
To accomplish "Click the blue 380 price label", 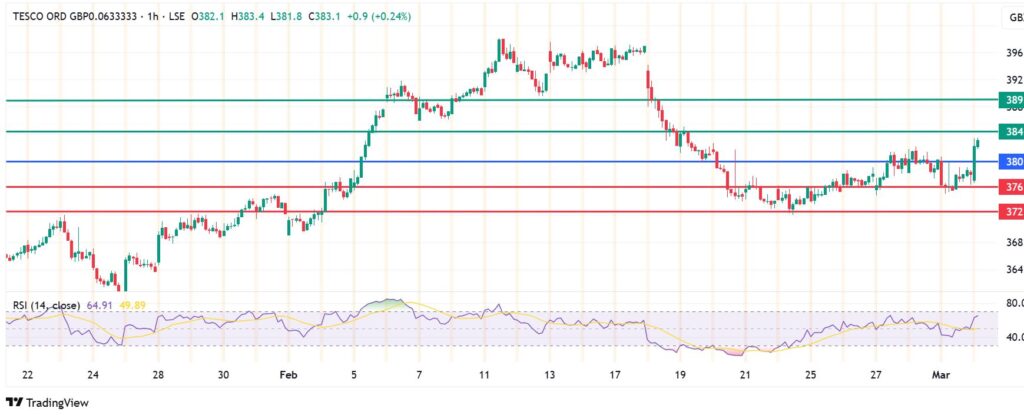I will (x=1012, y=161).
